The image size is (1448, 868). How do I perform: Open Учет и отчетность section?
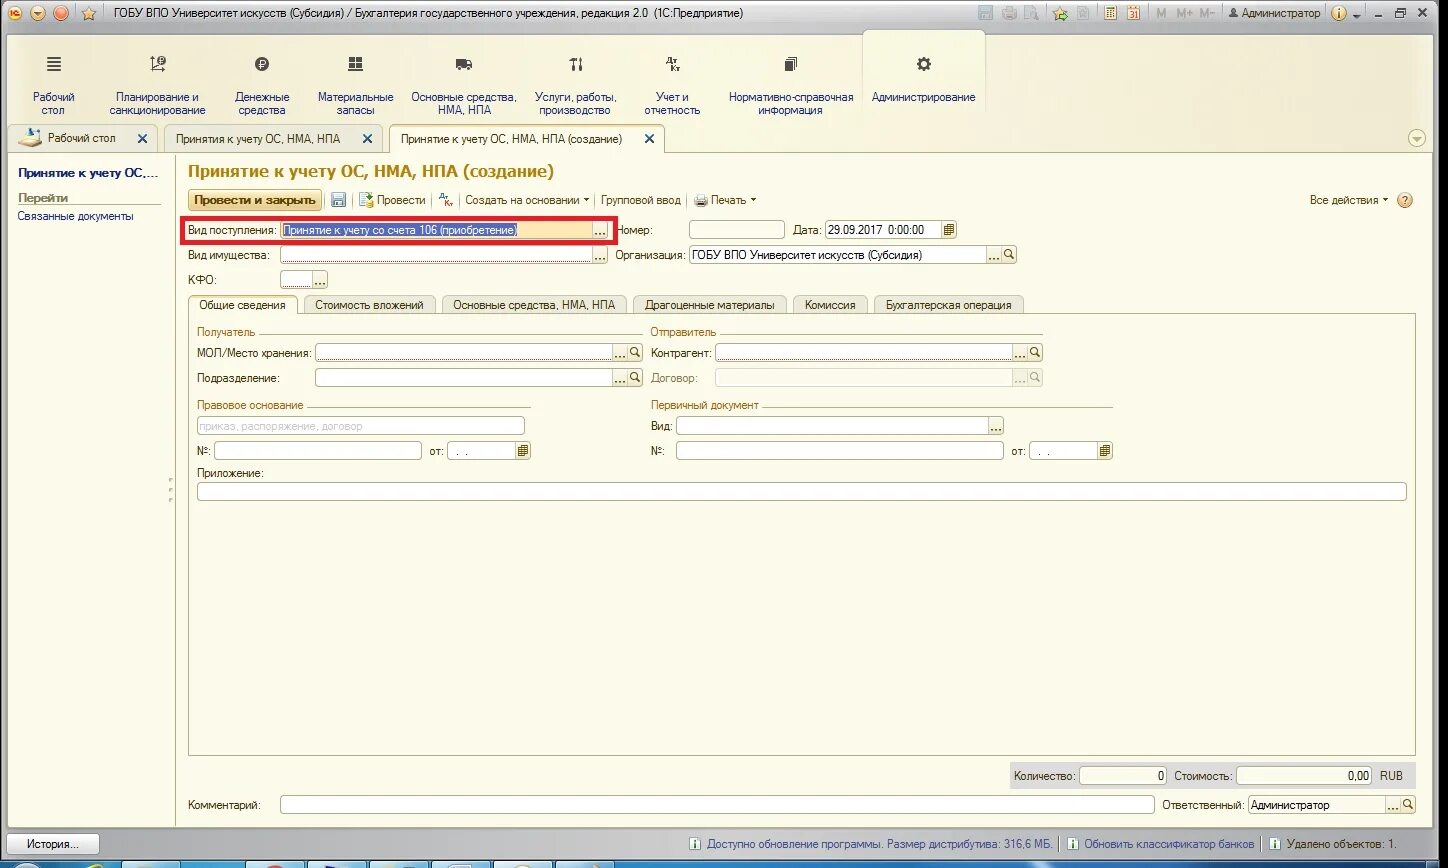[673, 84]
